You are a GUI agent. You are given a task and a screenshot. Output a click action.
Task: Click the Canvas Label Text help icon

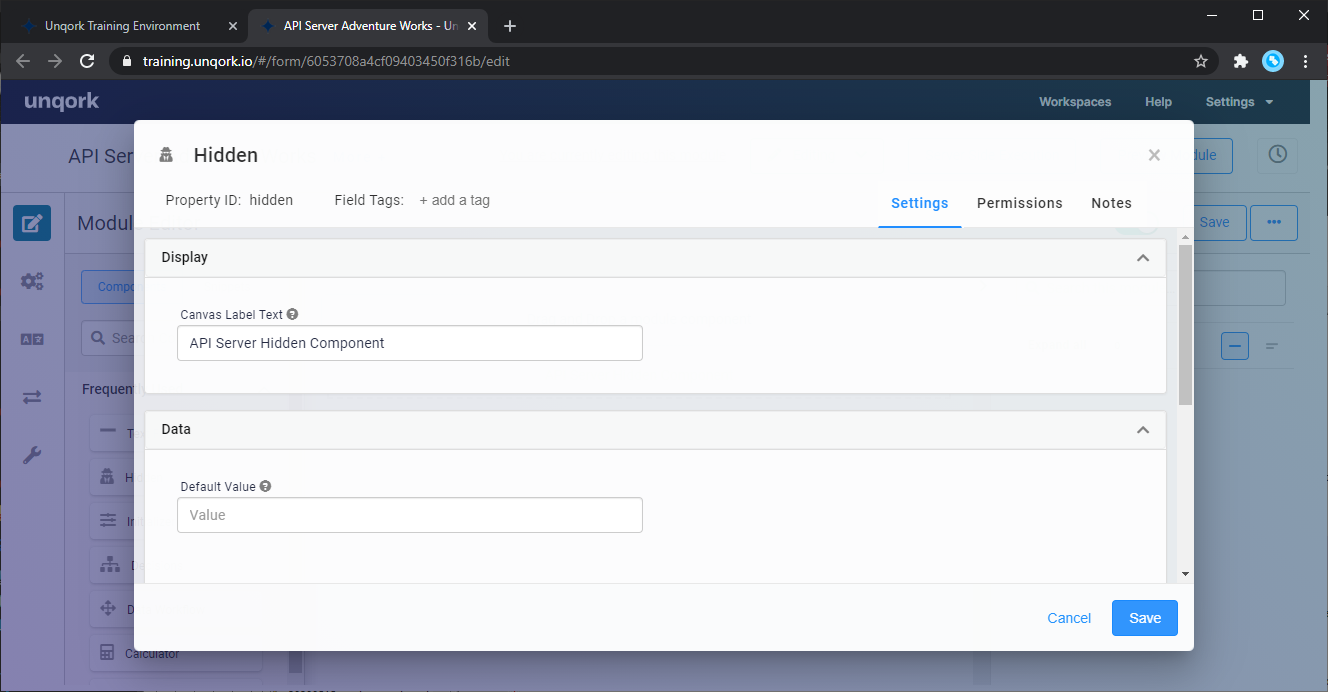[292, 314]
